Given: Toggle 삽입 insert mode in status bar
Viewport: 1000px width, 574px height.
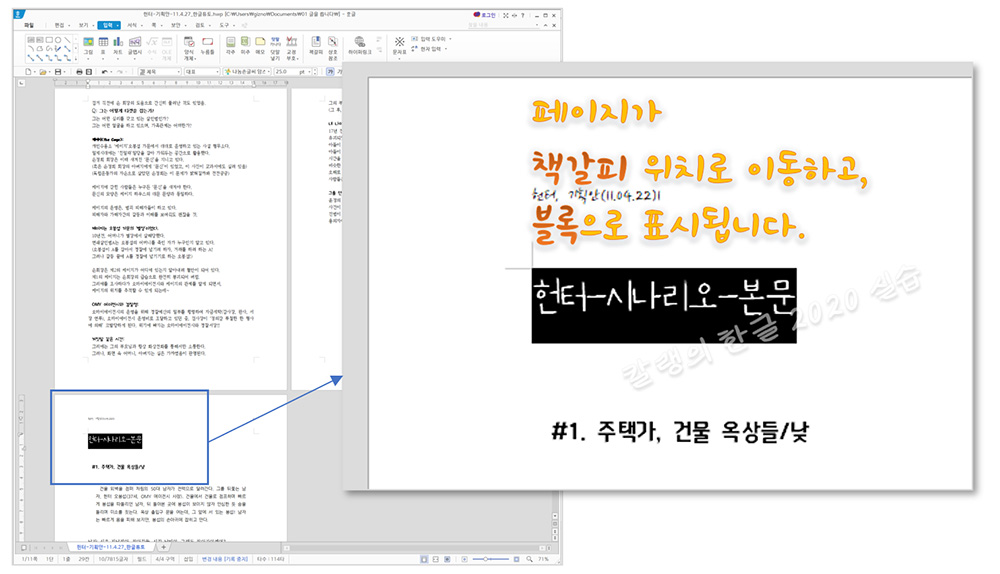Looking at the screenshot, I should click(x=188, y=559).
